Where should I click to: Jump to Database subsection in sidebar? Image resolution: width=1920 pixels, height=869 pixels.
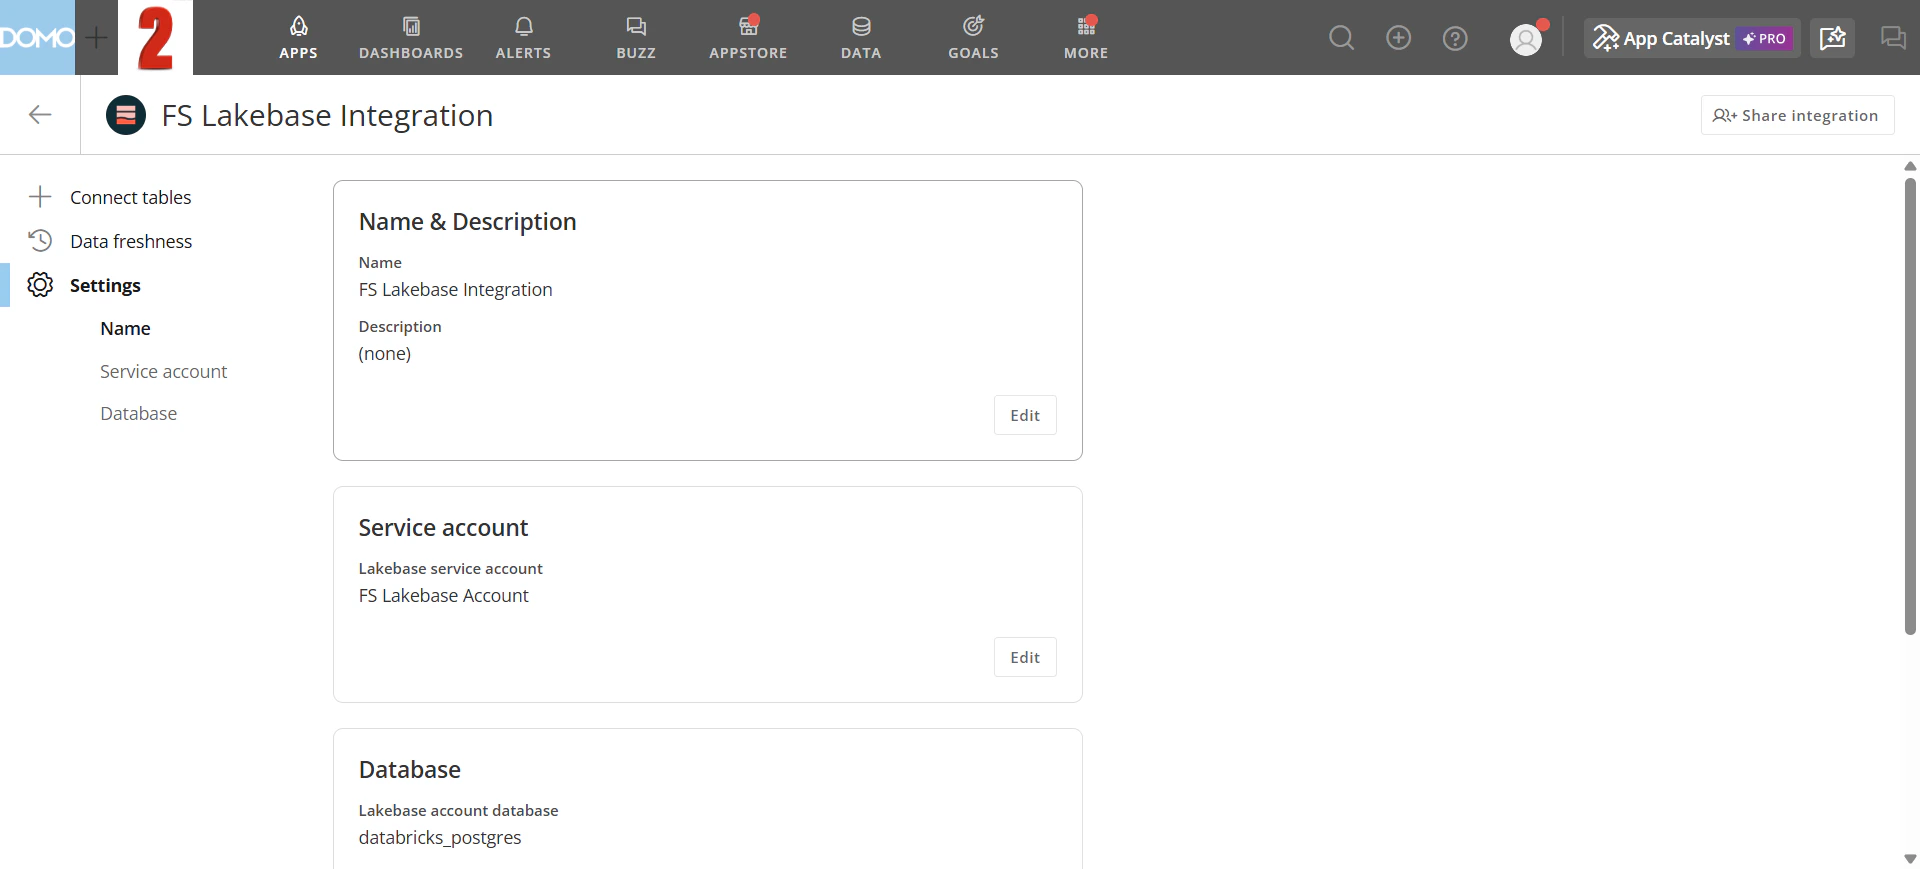138,413
